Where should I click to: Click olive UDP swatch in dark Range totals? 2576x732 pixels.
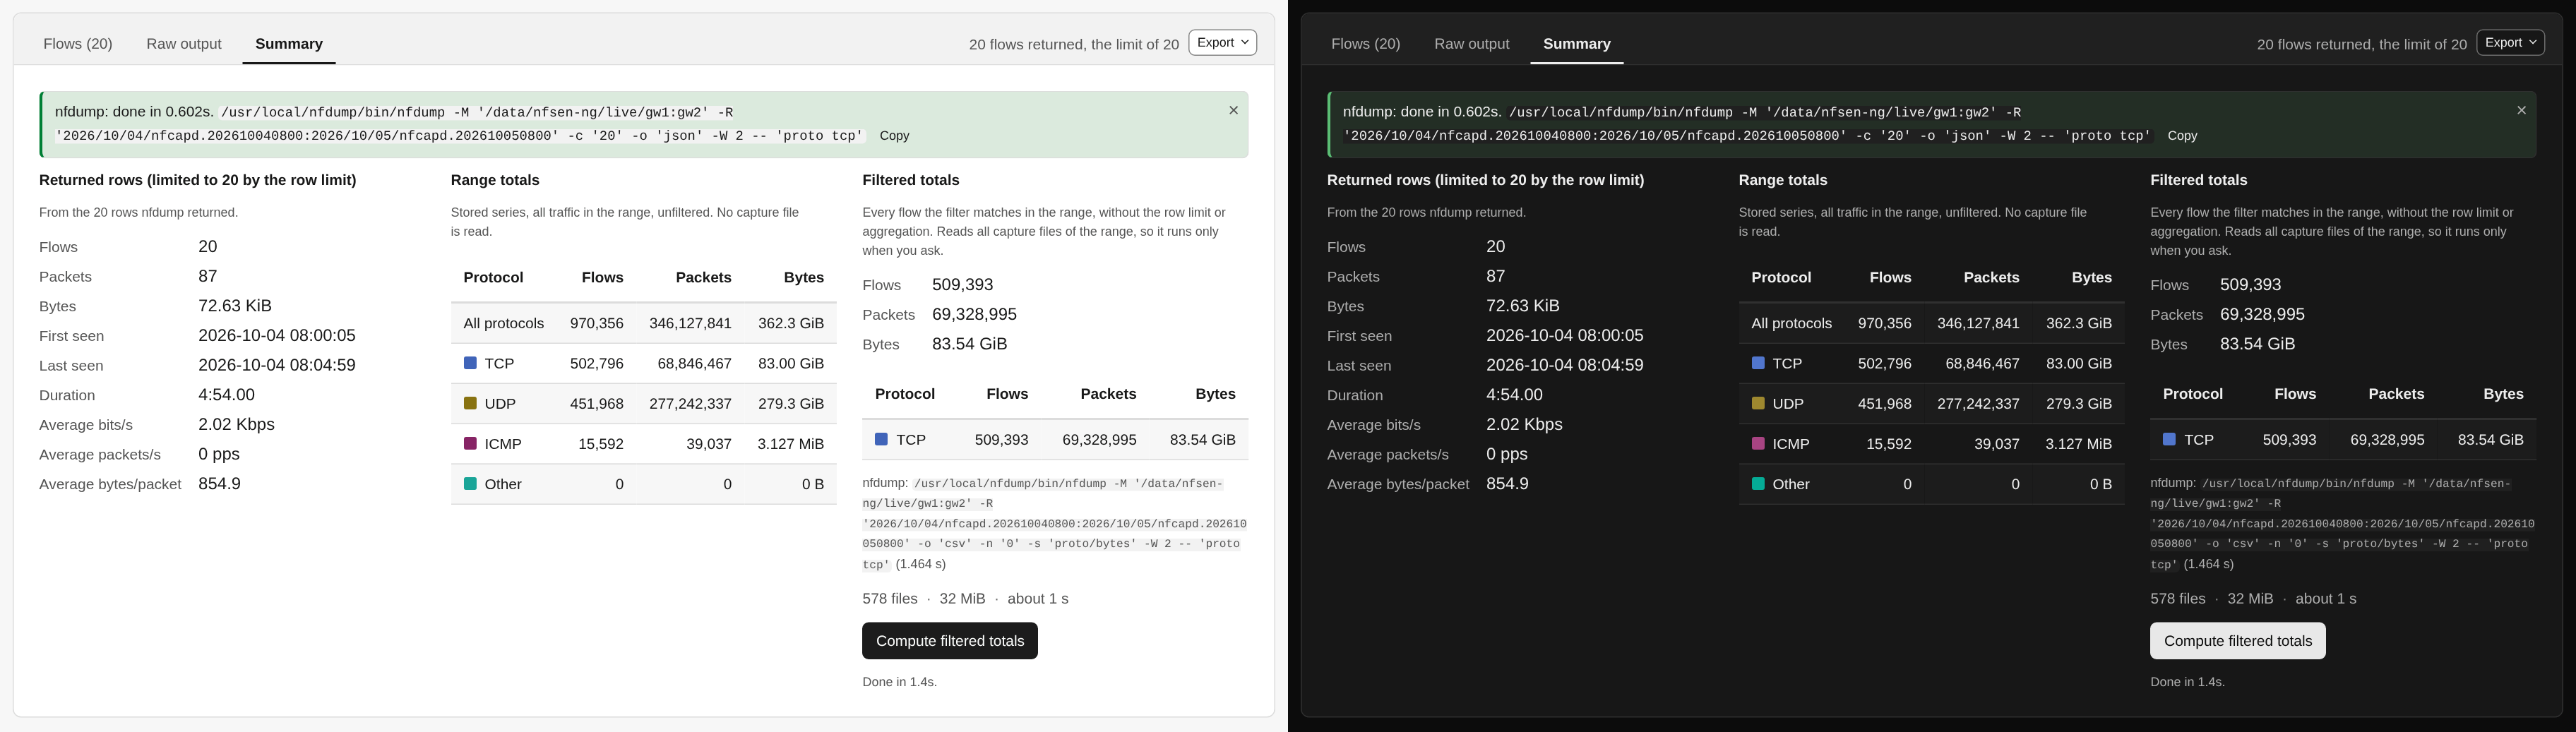point(1758,403)
